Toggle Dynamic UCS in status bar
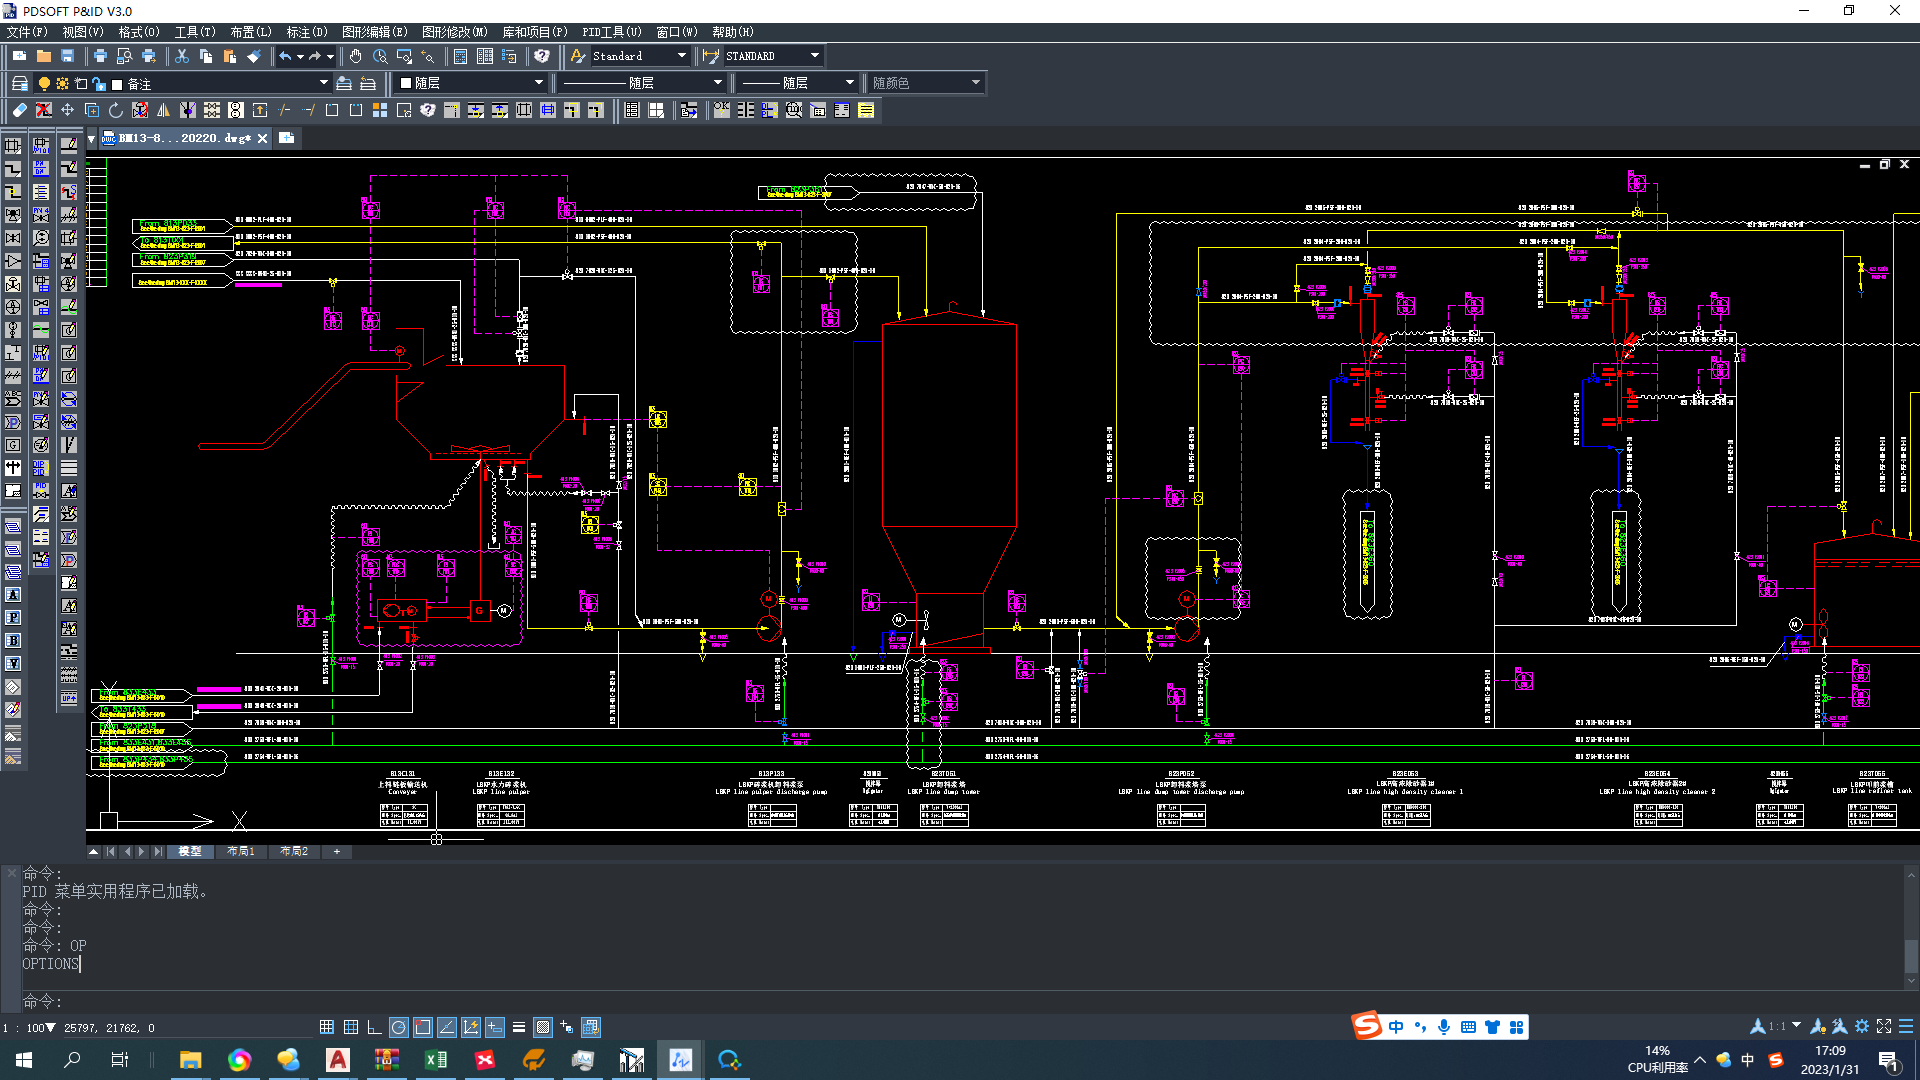This screenshot has height=1080, width=1920. (471, 1027)
